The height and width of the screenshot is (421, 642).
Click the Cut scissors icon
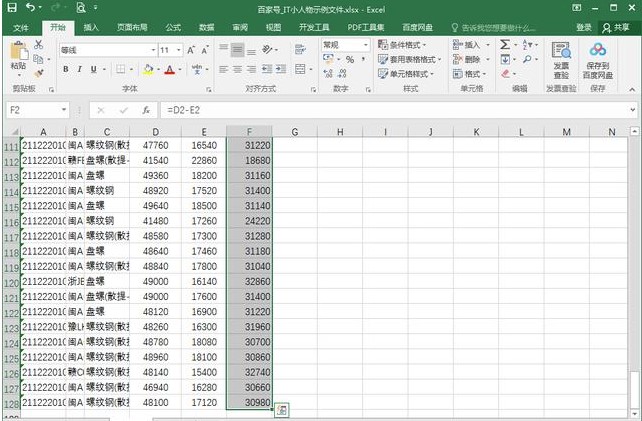pyautogui.click(x=39, y=45)
